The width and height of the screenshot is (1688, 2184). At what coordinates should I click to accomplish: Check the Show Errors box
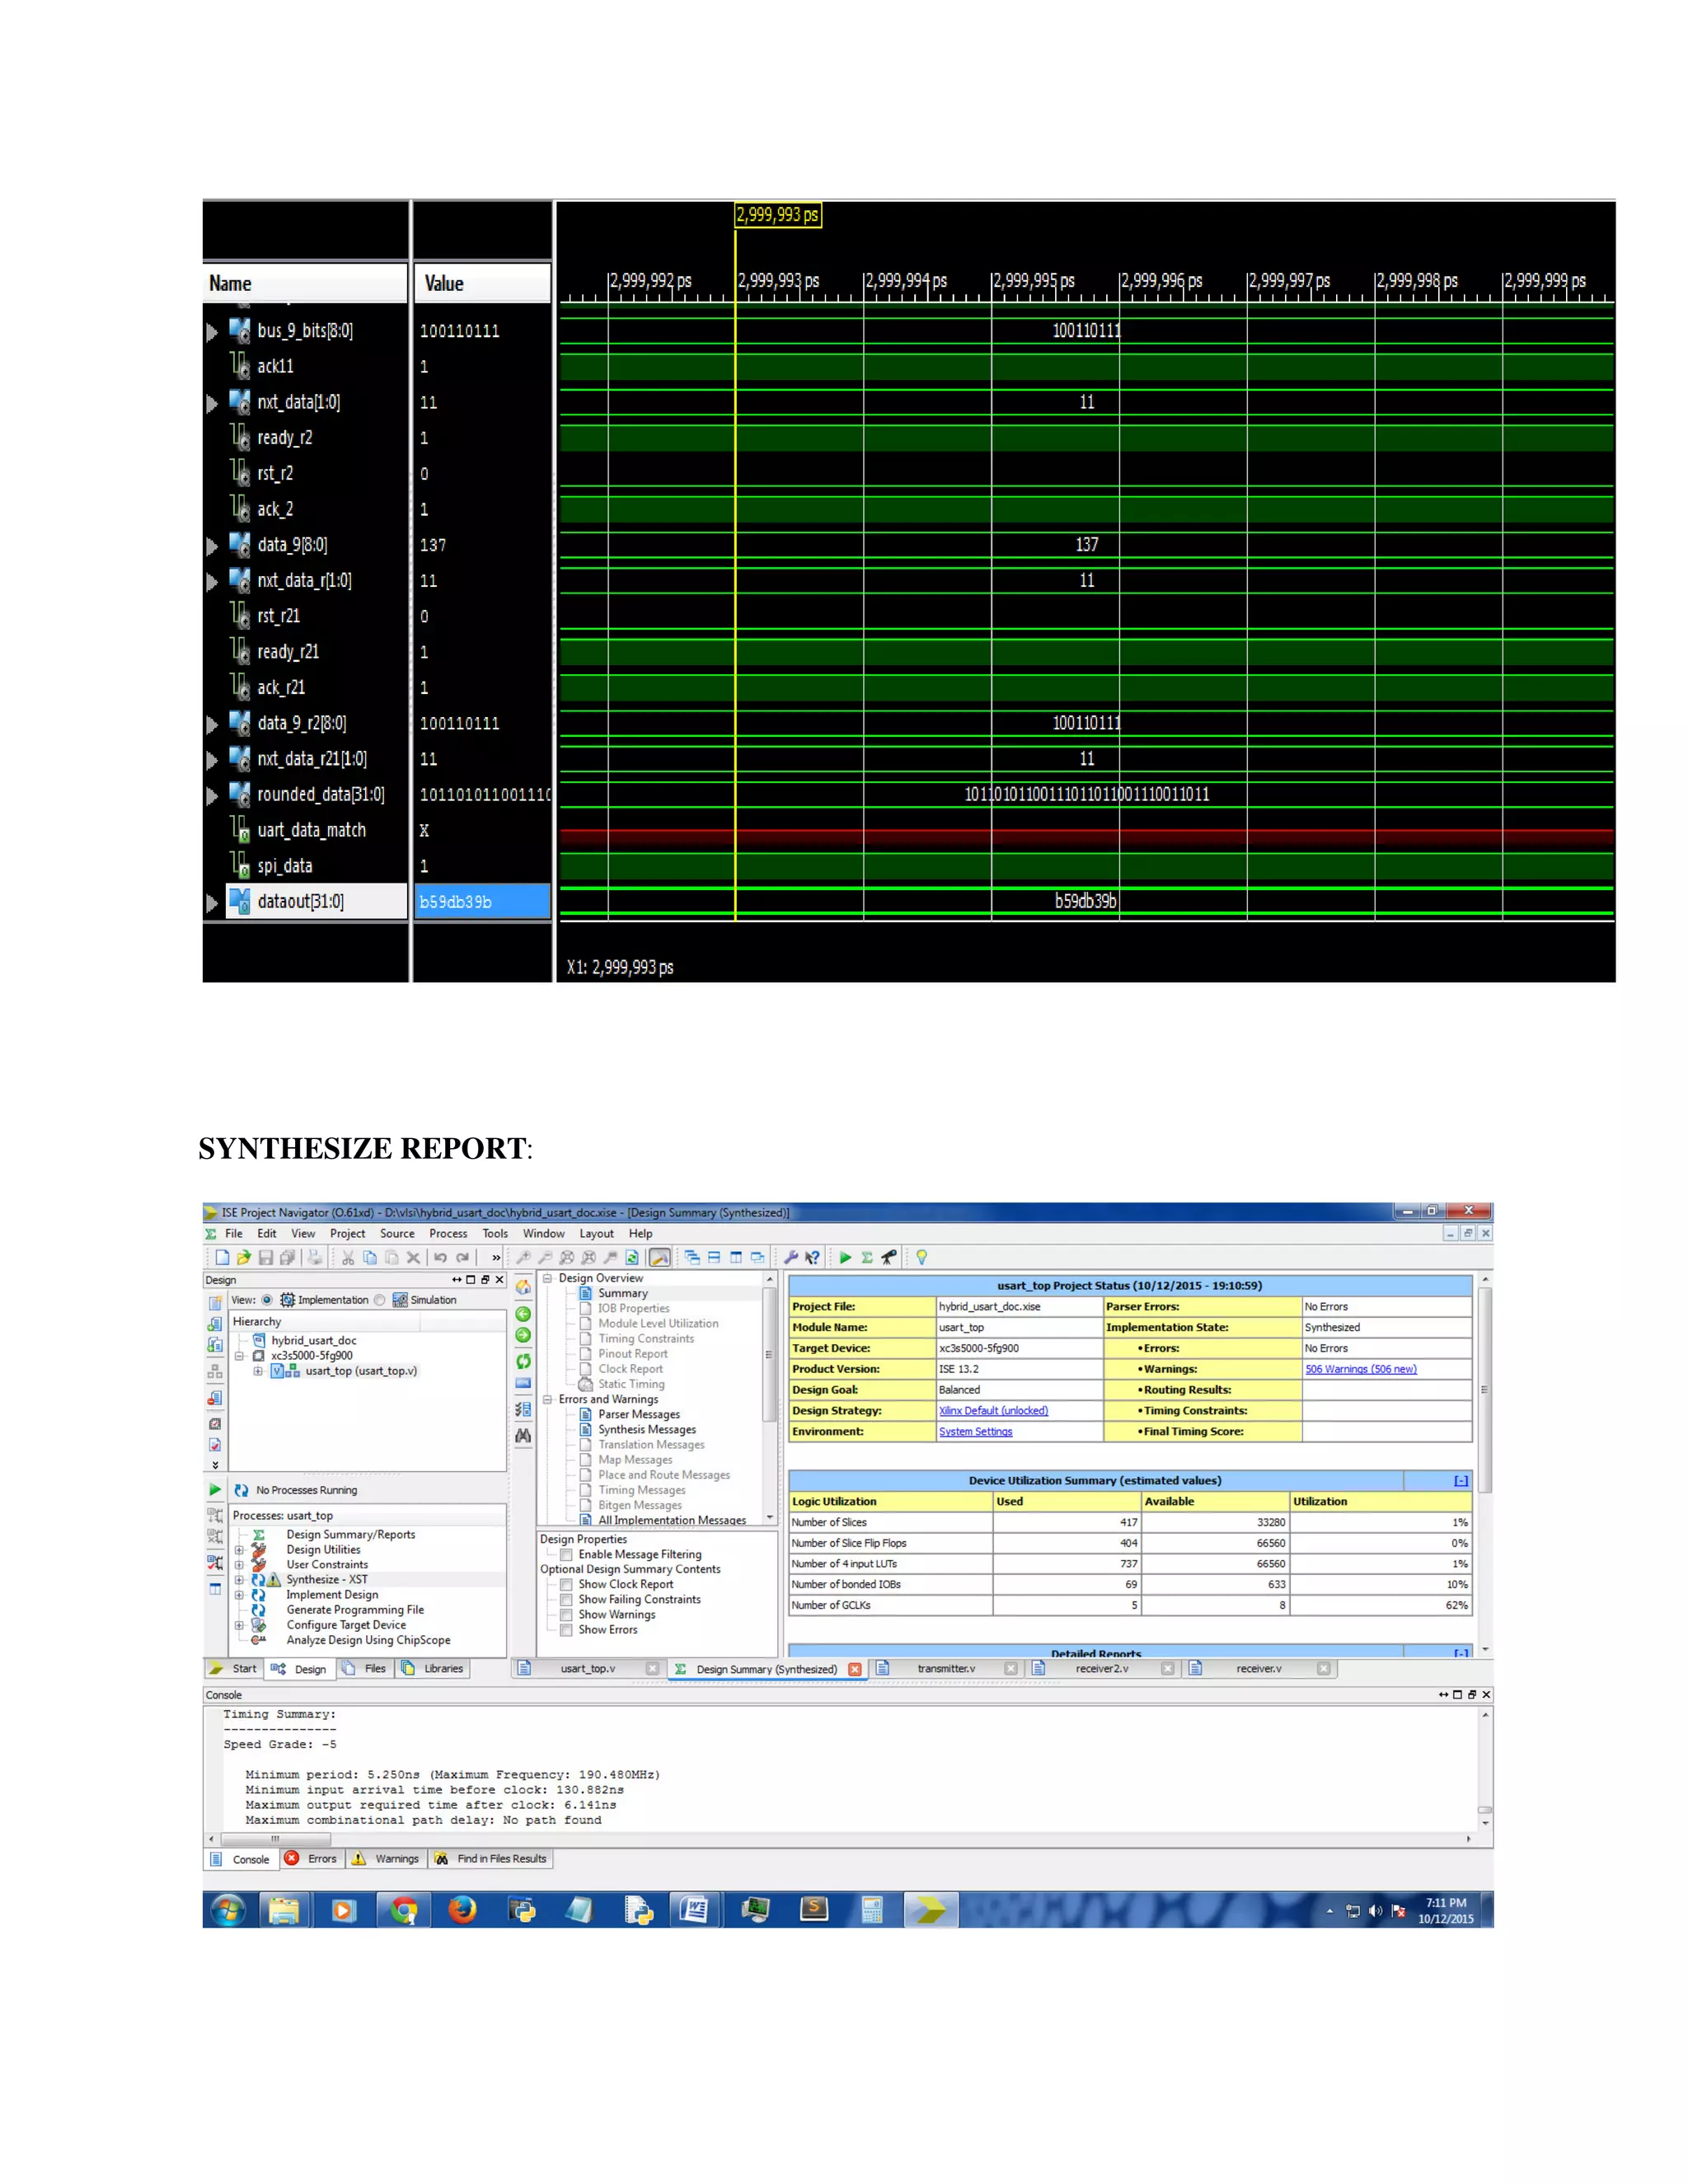tap(566, 1630)
